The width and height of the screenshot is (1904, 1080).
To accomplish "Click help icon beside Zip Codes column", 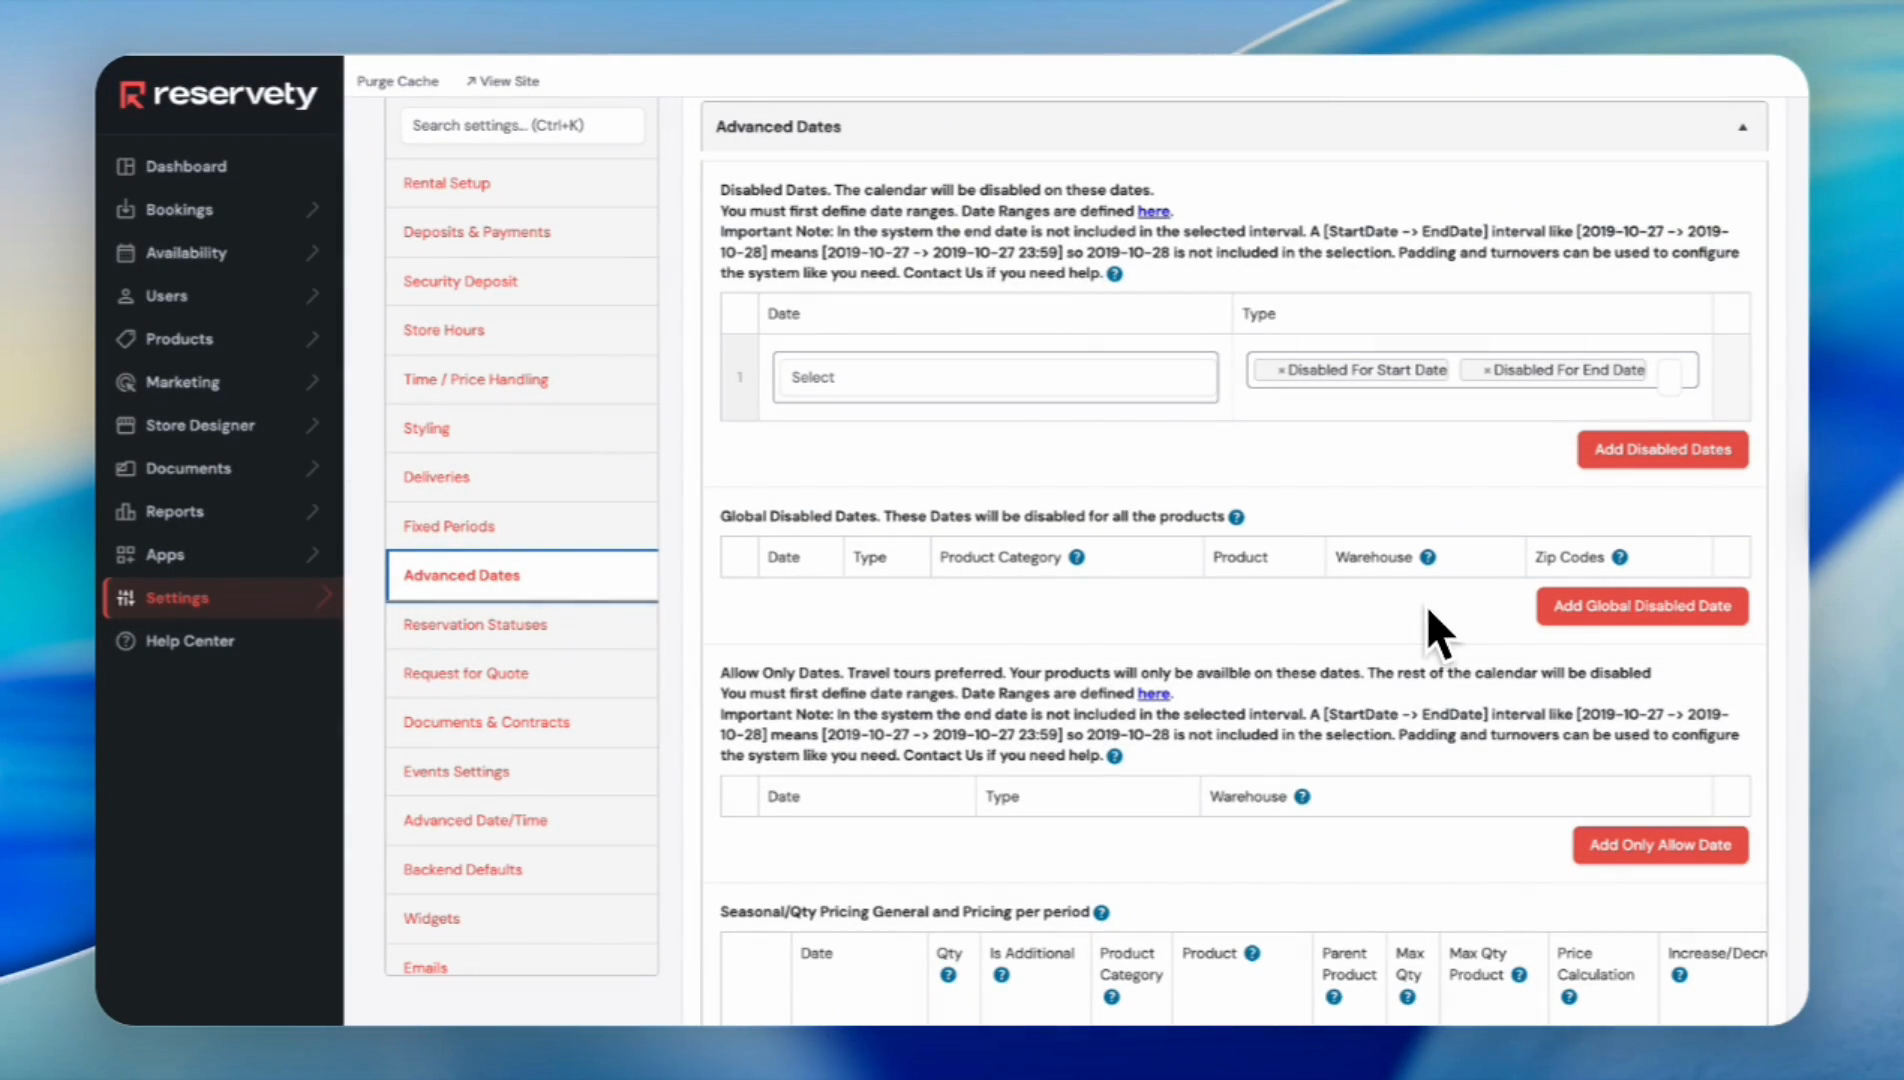I will 1619,557.
